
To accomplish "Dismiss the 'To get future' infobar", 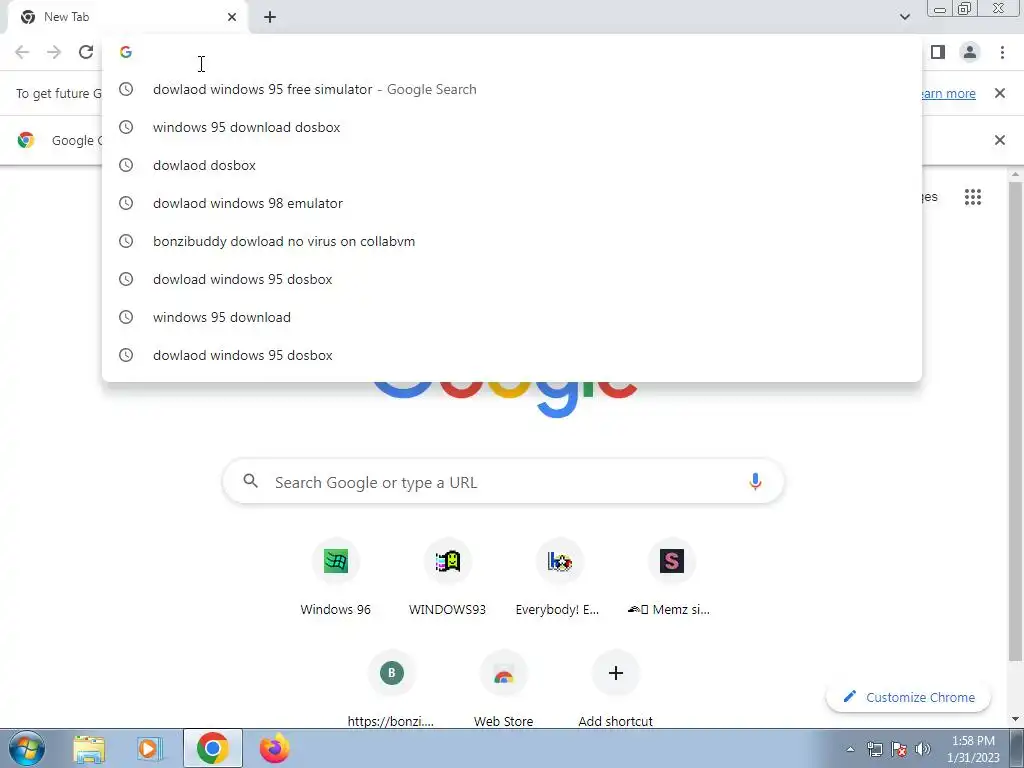I will (x=999, y=93).
